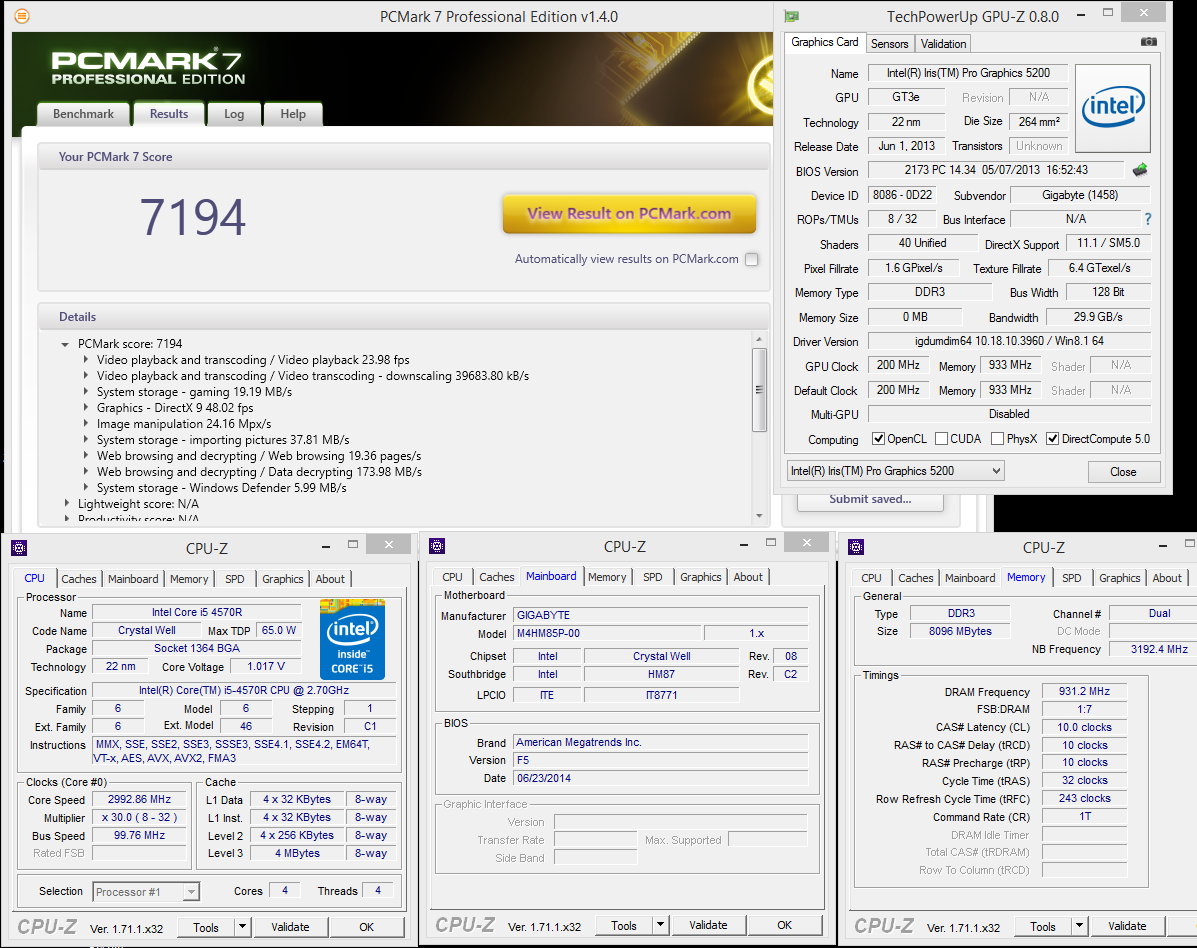Open Caches tab in left CPU-Z window
The width and height of the screenshot is (1197, 948).
coord(79,579)
